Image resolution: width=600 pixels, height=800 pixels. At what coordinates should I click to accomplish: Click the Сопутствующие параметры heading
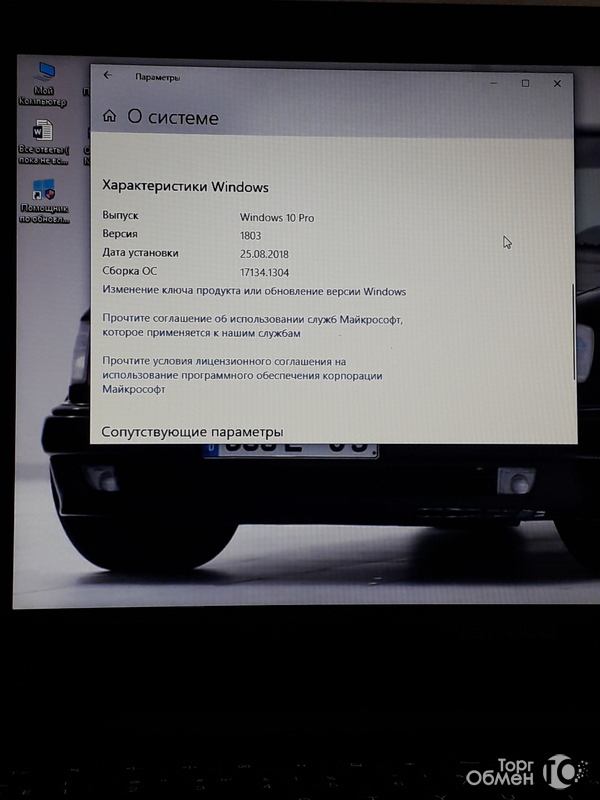tap(193, 432)
